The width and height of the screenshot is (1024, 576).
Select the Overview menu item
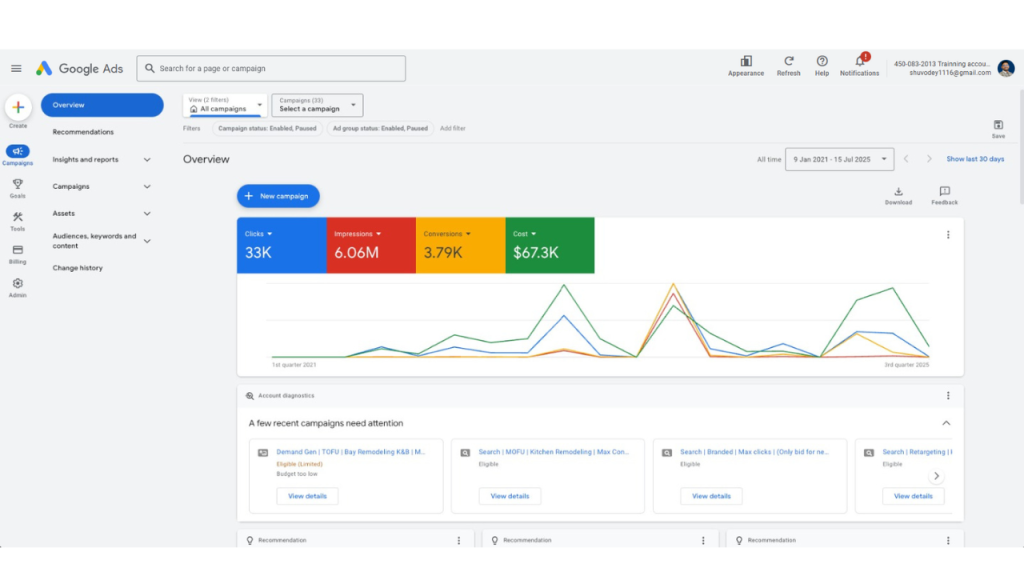(102, 105)
